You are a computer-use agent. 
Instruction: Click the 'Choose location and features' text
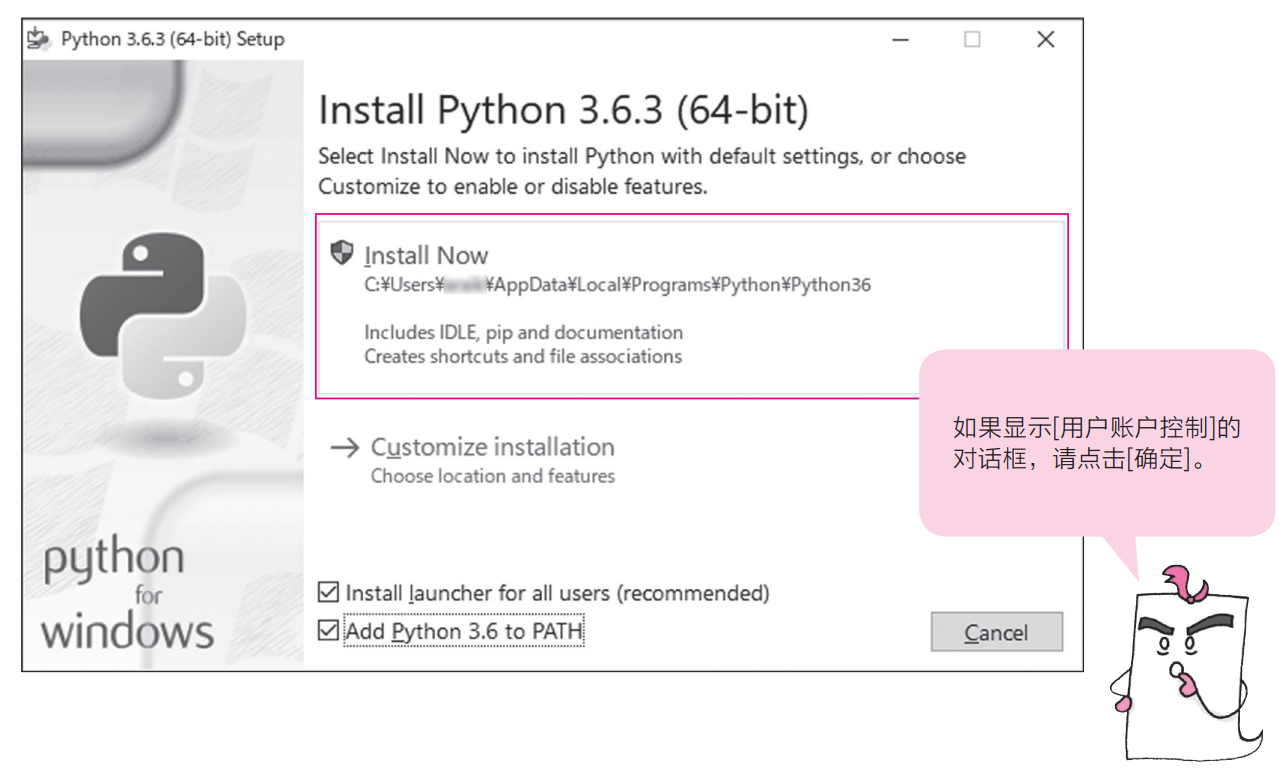coord(493,476)
